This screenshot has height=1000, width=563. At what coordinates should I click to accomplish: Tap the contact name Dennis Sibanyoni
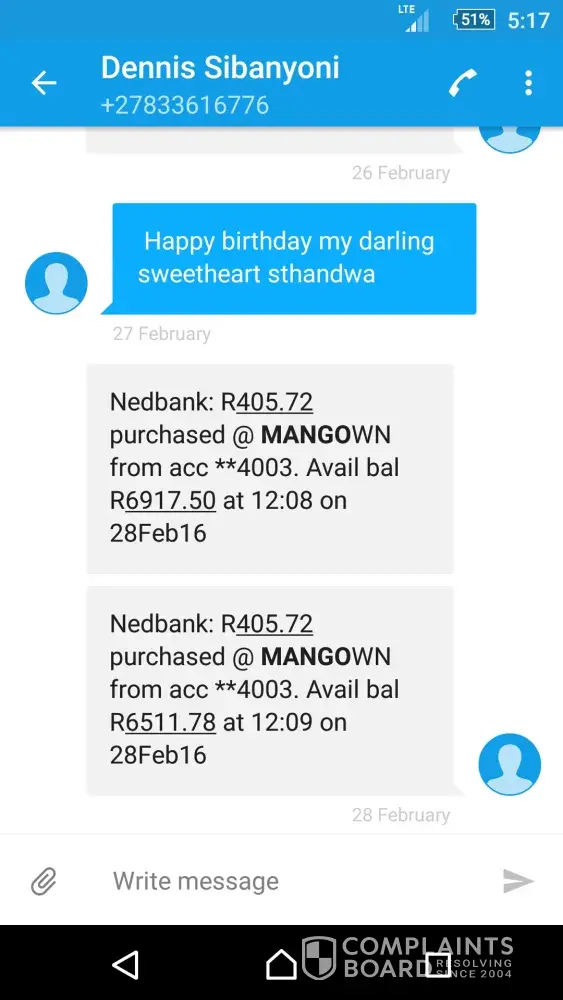tap(220, 68)
